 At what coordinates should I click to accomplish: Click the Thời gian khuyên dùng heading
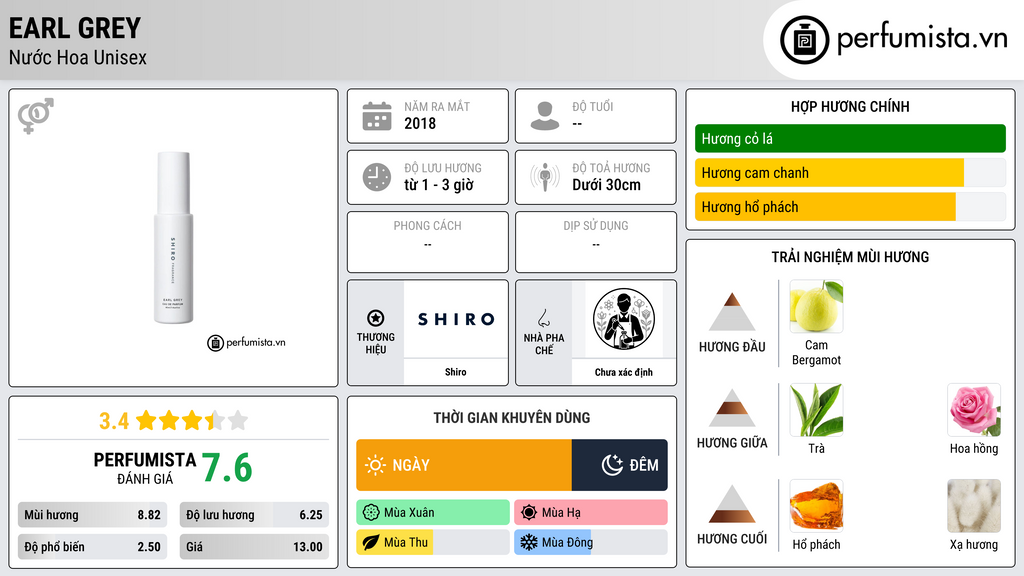tap(512, 418)
